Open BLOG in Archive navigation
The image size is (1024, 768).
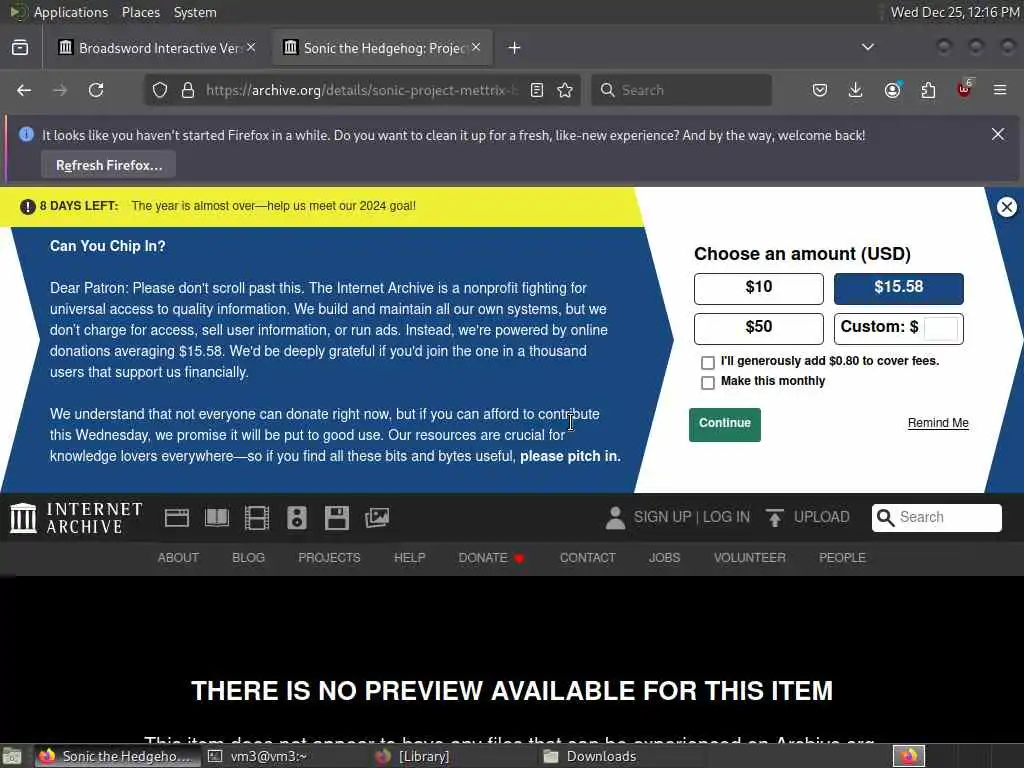coord(249,558)
